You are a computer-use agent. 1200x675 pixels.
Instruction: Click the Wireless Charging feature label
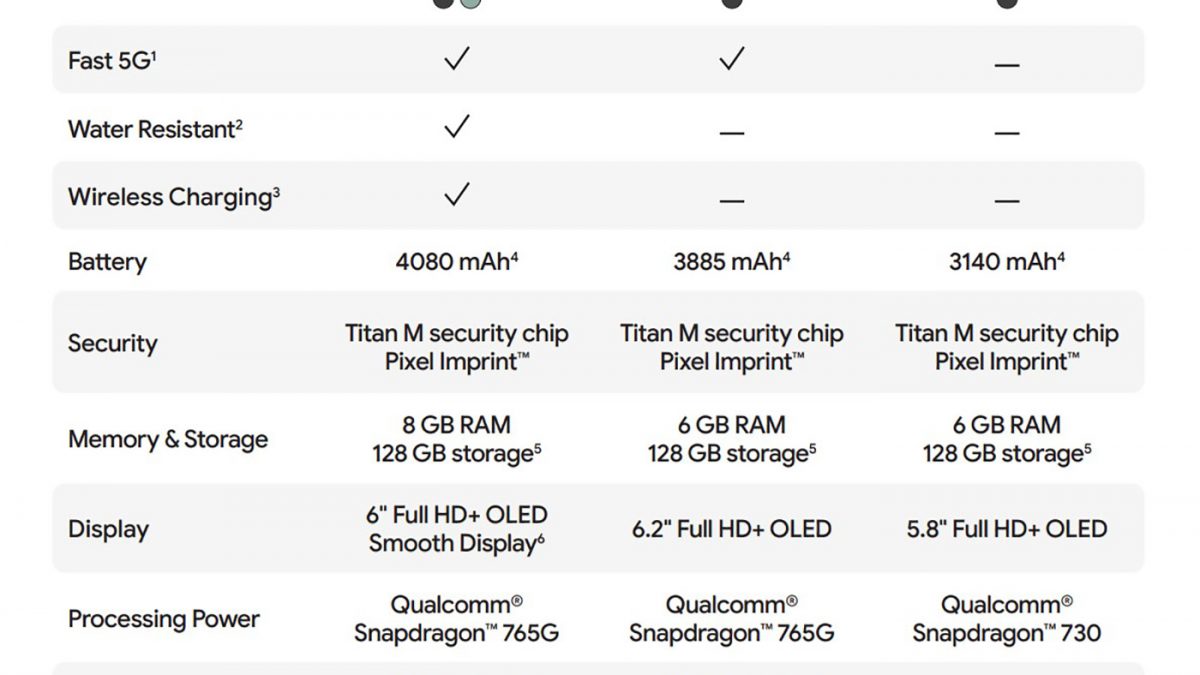tap(173, 197)
